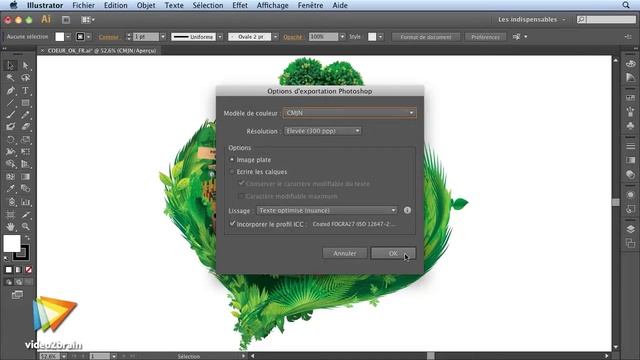
Task: Select the Pen tool
Action: click(11, 91)
